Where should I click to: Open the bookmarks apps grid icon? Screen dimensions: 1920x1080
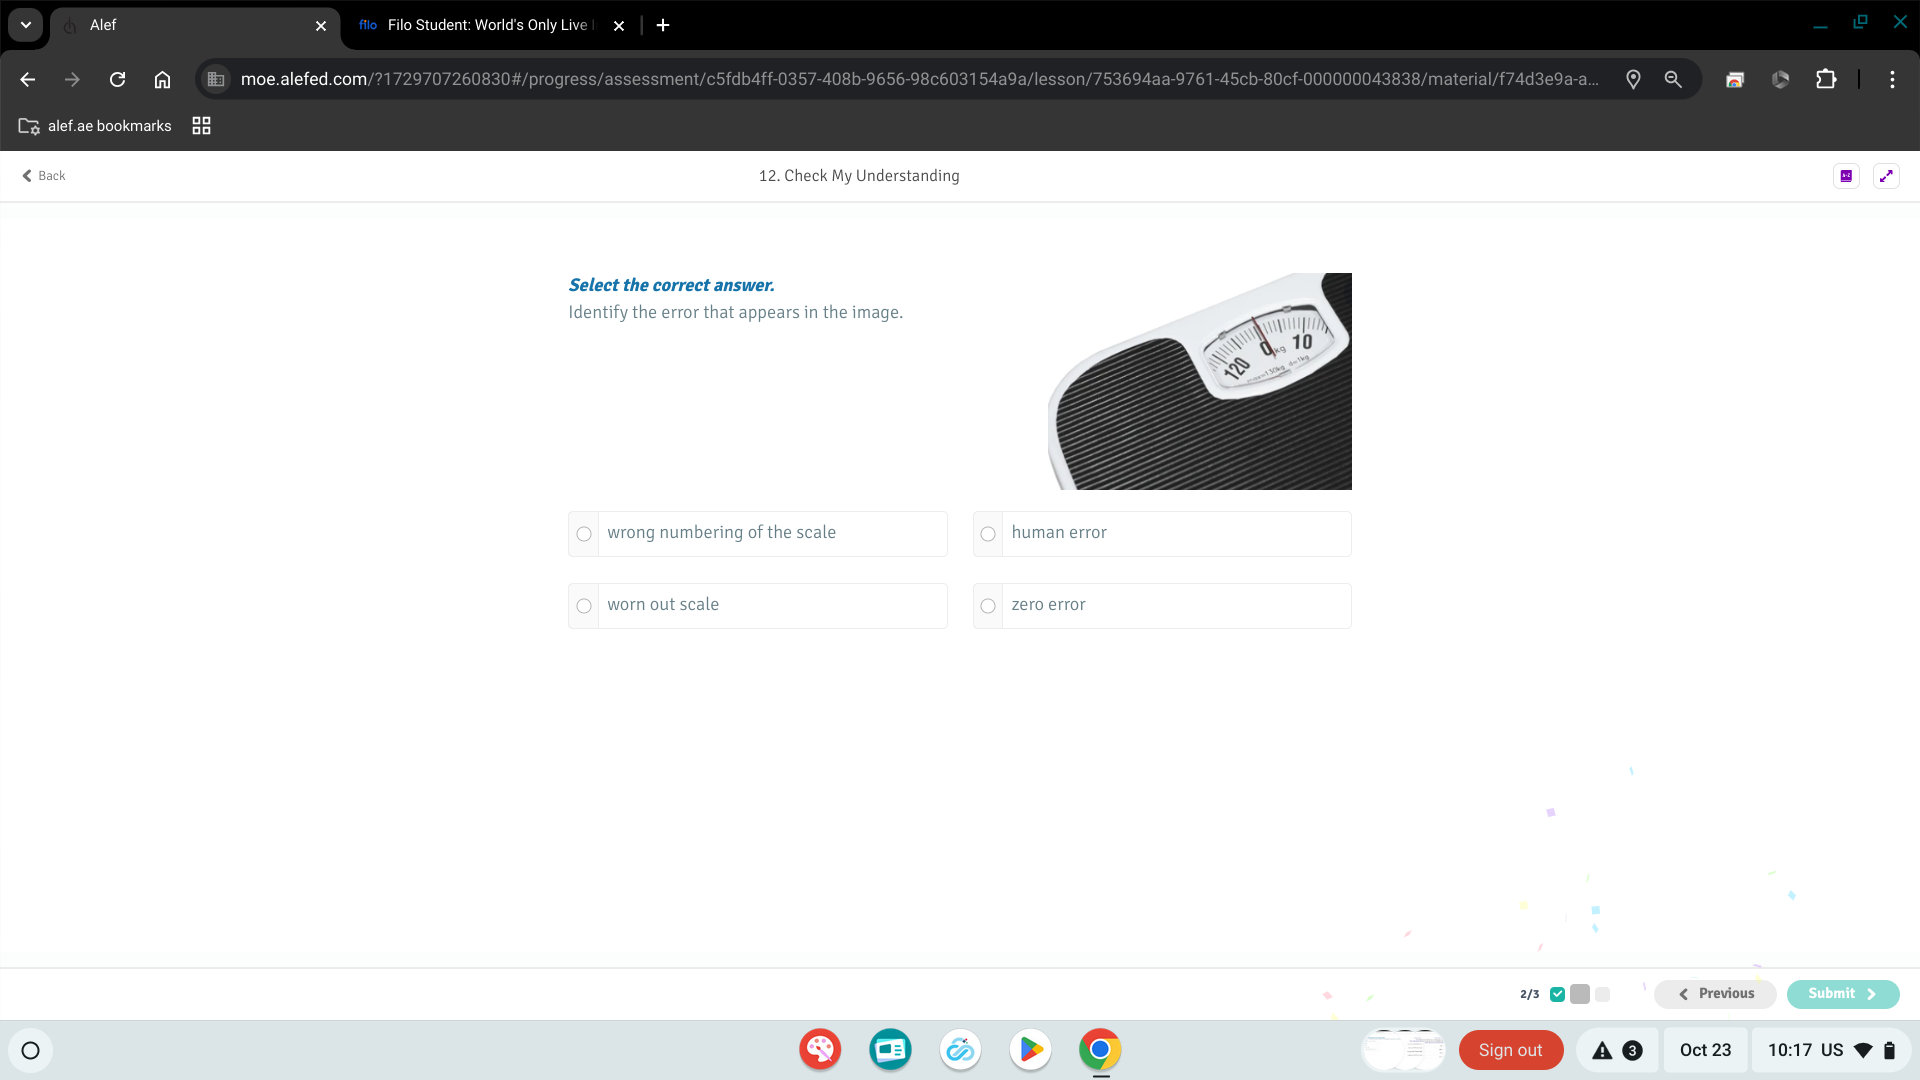201,126
